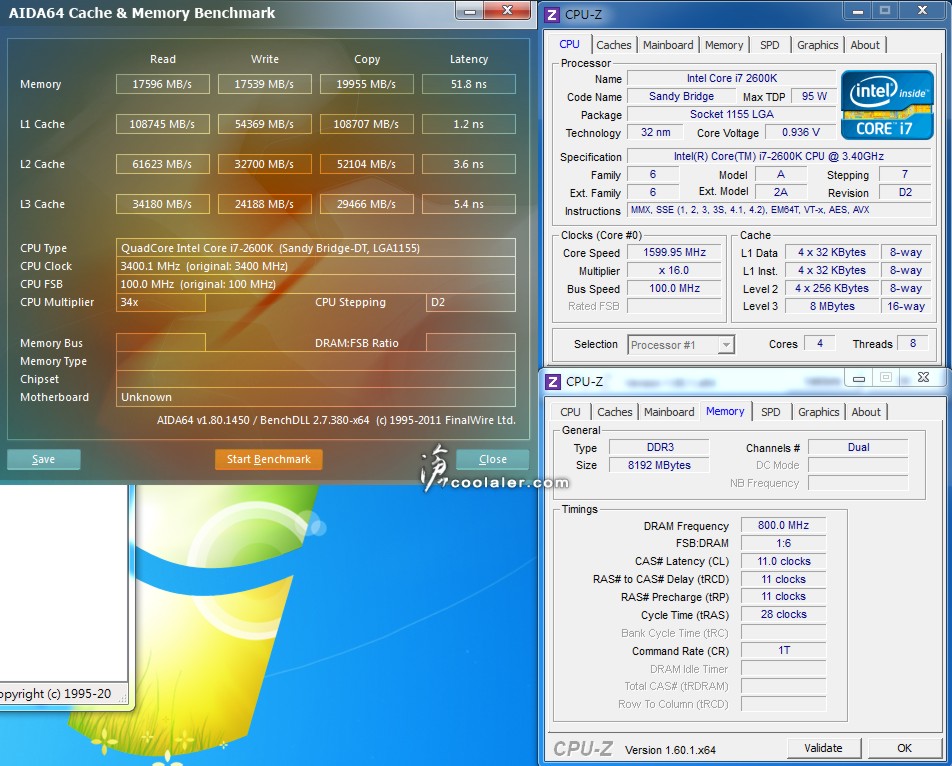
Task: Click the Memory Read value 17596 MB/s
Action: click(x=163, y=84)
